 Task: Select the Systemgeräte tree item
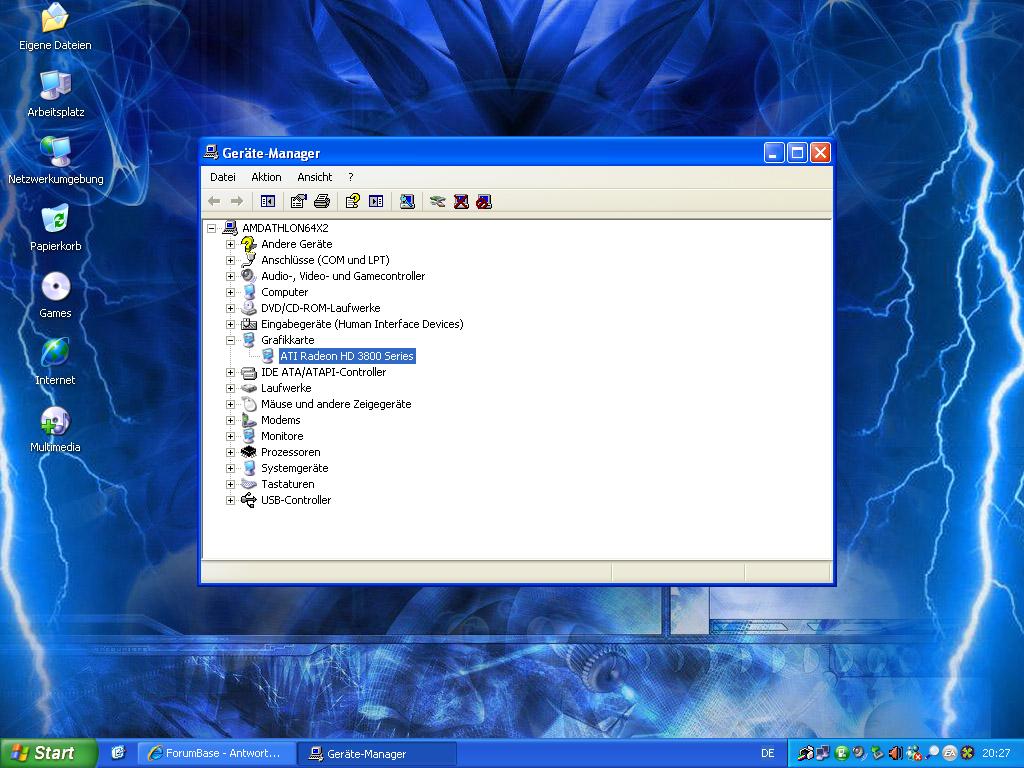tap(295, 468)
